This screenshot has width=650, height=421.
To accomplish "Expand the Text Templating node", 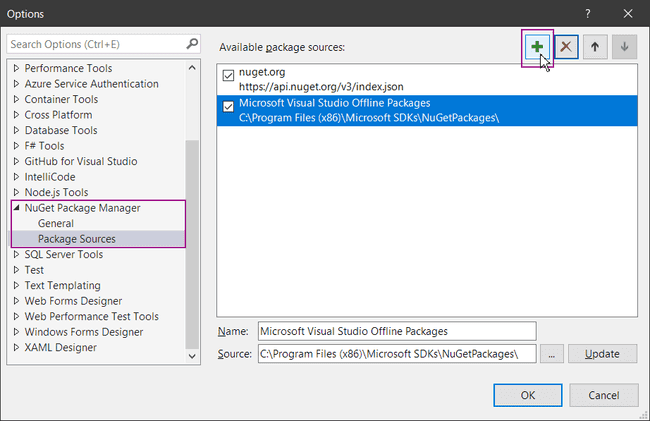I will (16, 286).
